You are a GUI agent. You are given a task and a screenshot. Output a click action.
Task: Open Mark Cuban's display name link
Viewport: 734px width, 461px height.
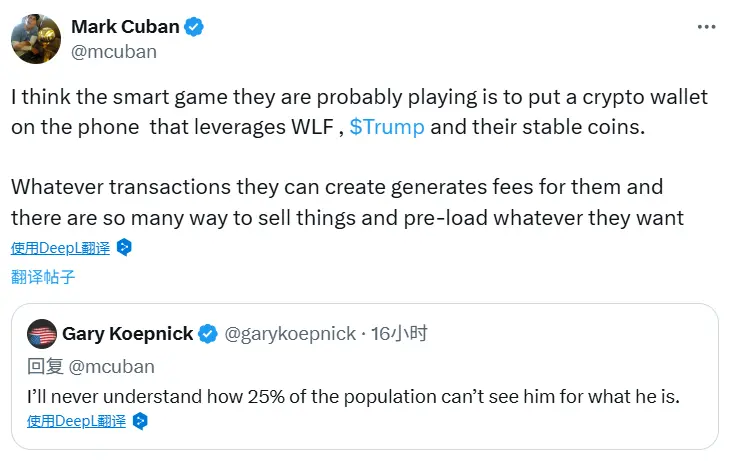click(x=124, y=27)
